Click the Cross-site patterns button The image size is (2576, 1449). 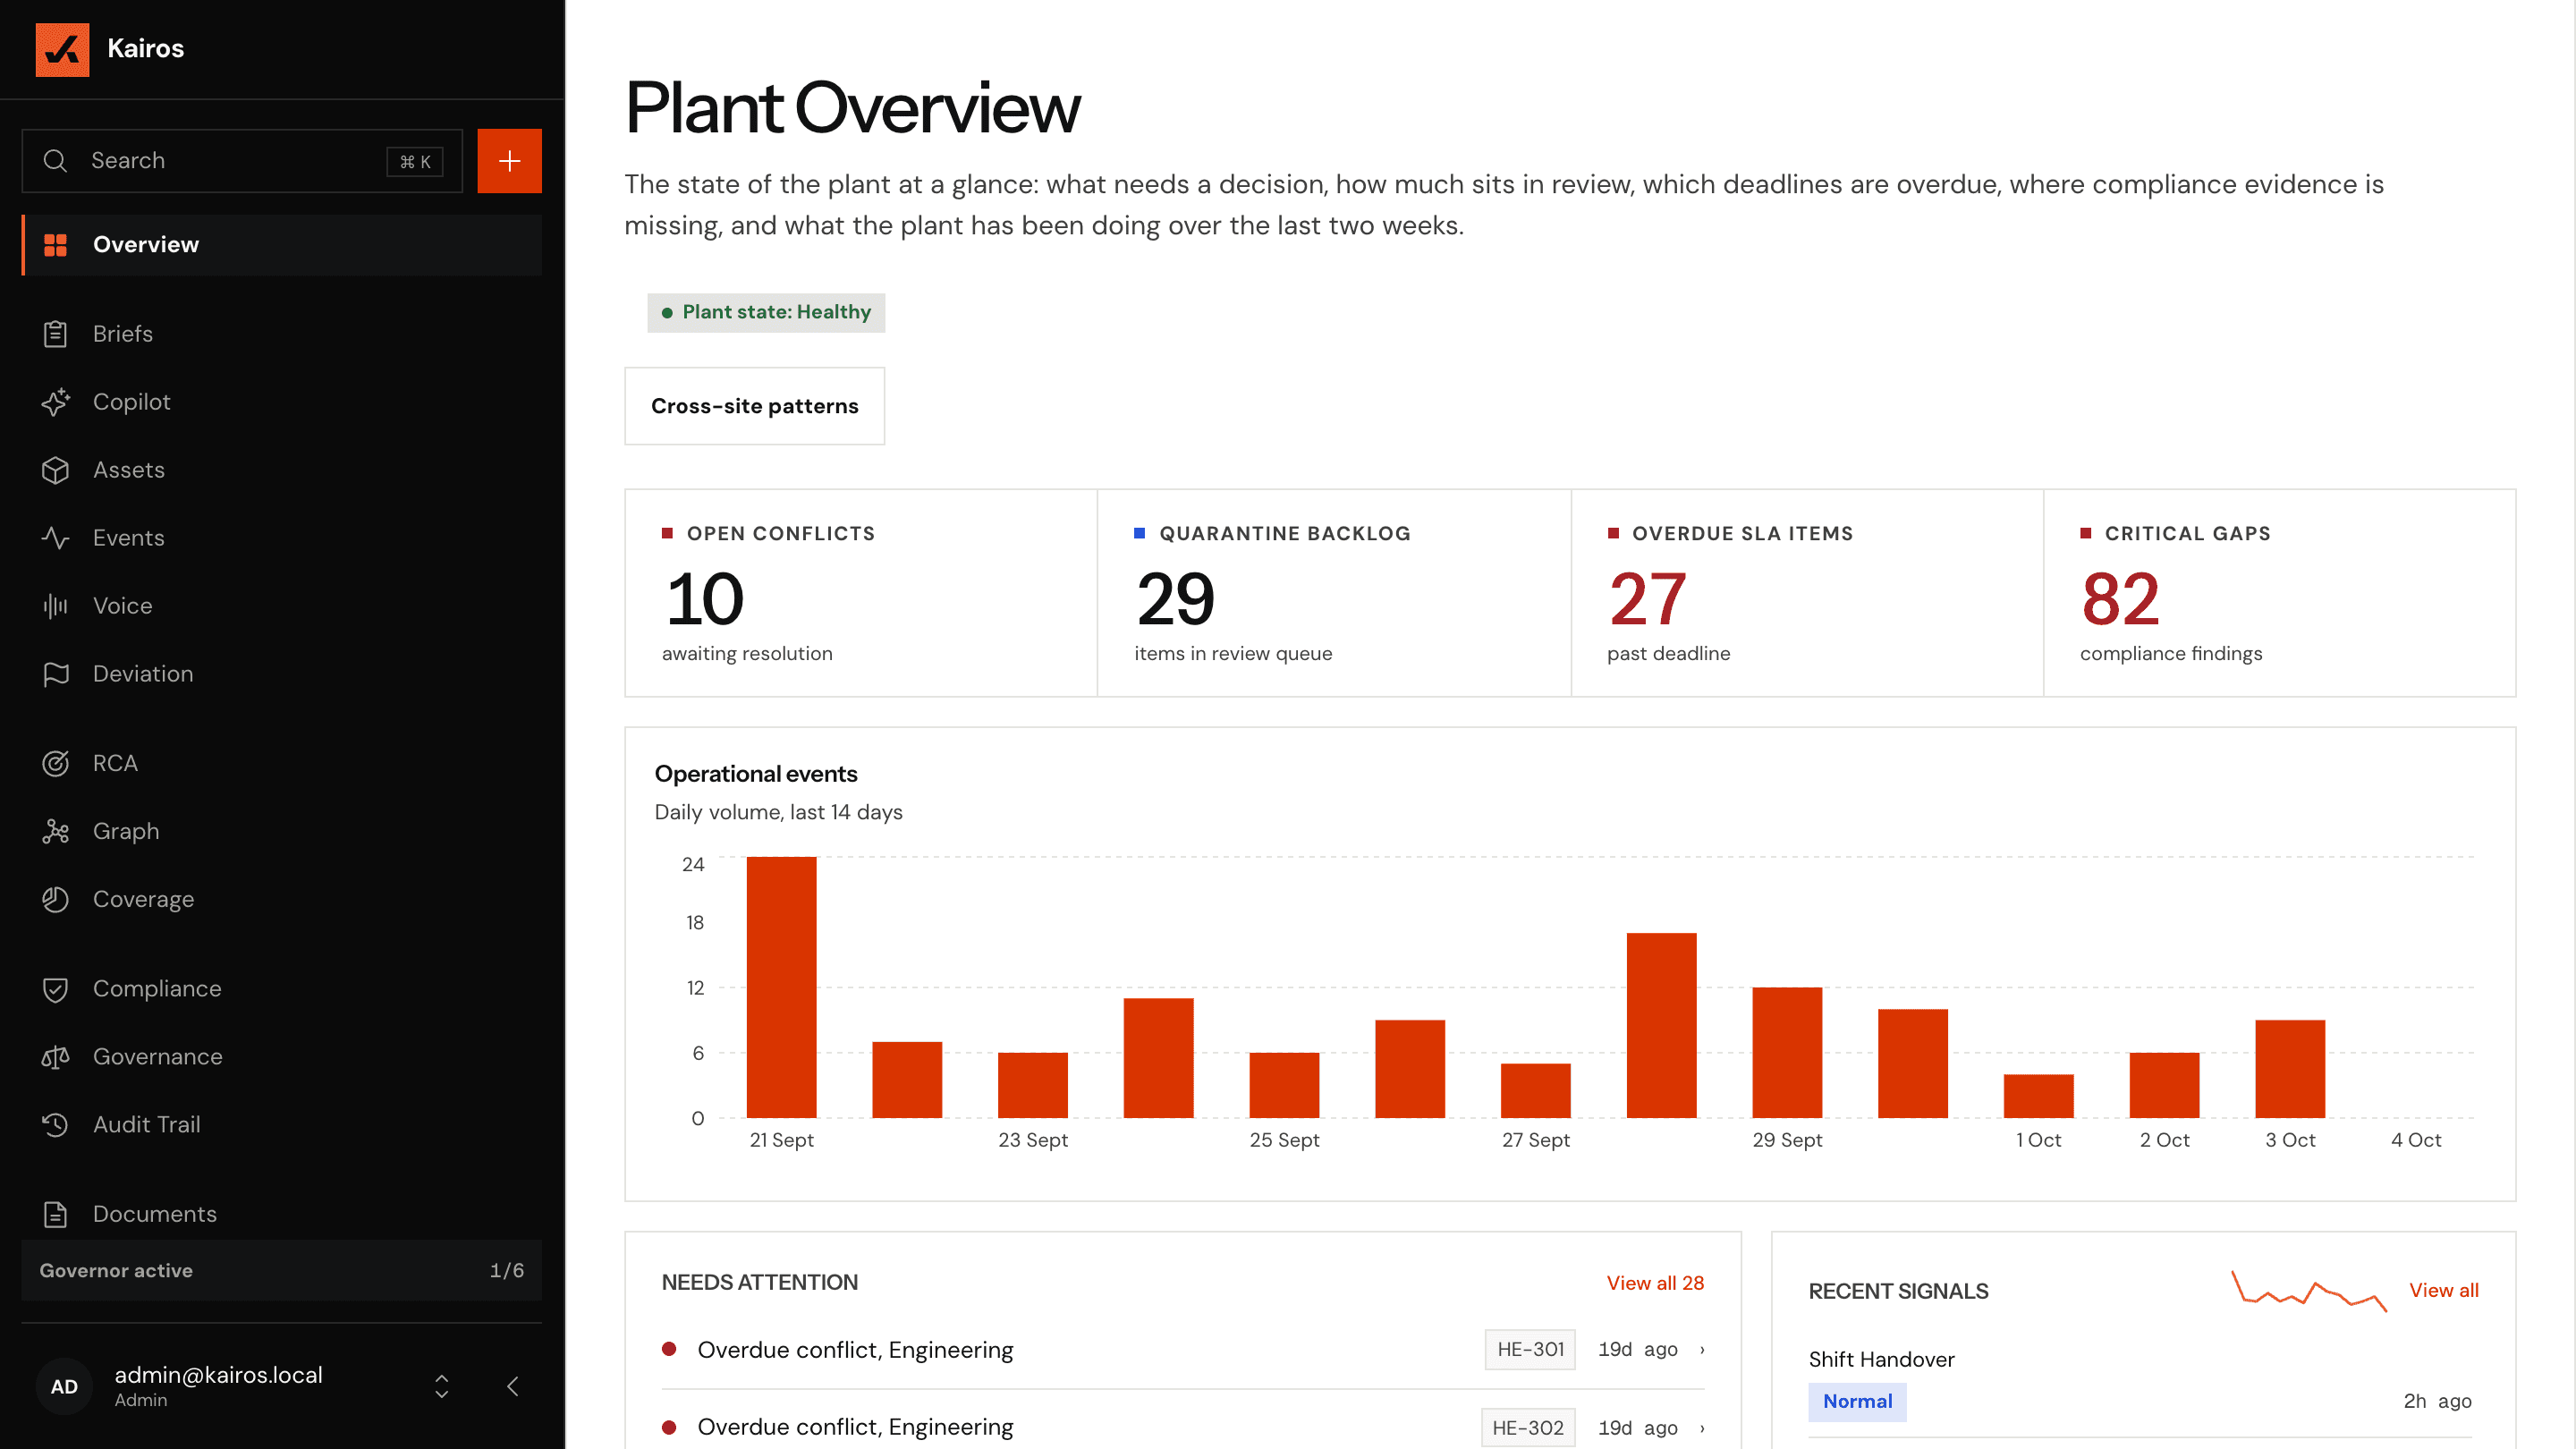point(755,406)
